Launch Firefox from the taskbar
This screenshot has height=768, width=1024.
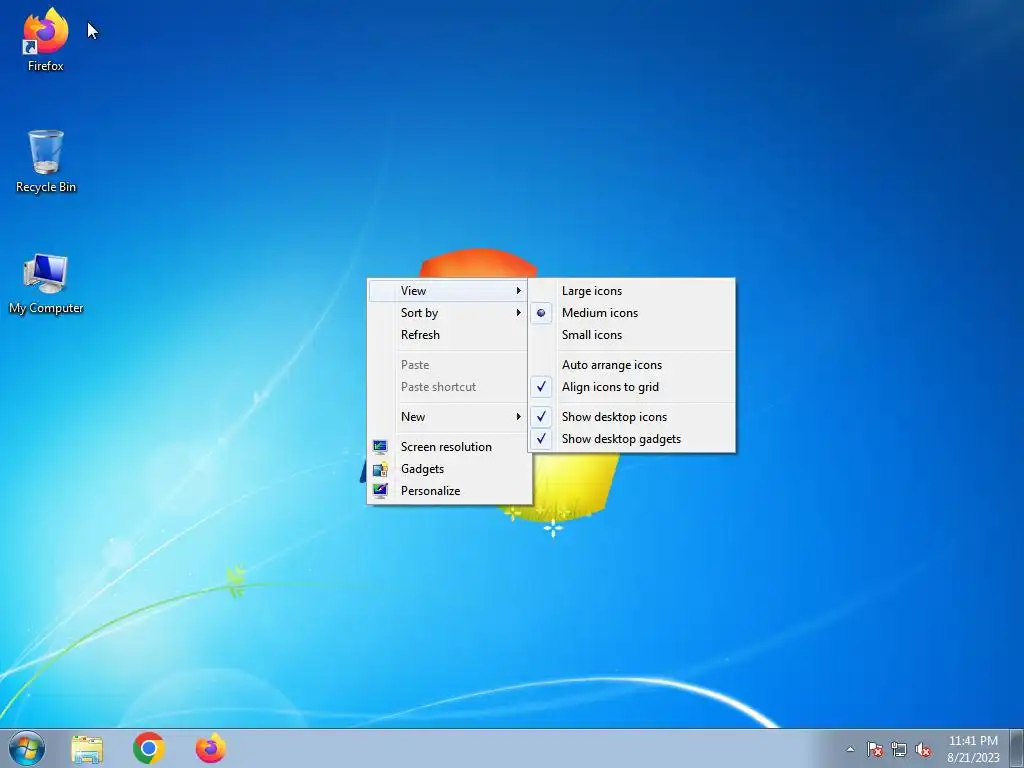(x=210, y=748)
